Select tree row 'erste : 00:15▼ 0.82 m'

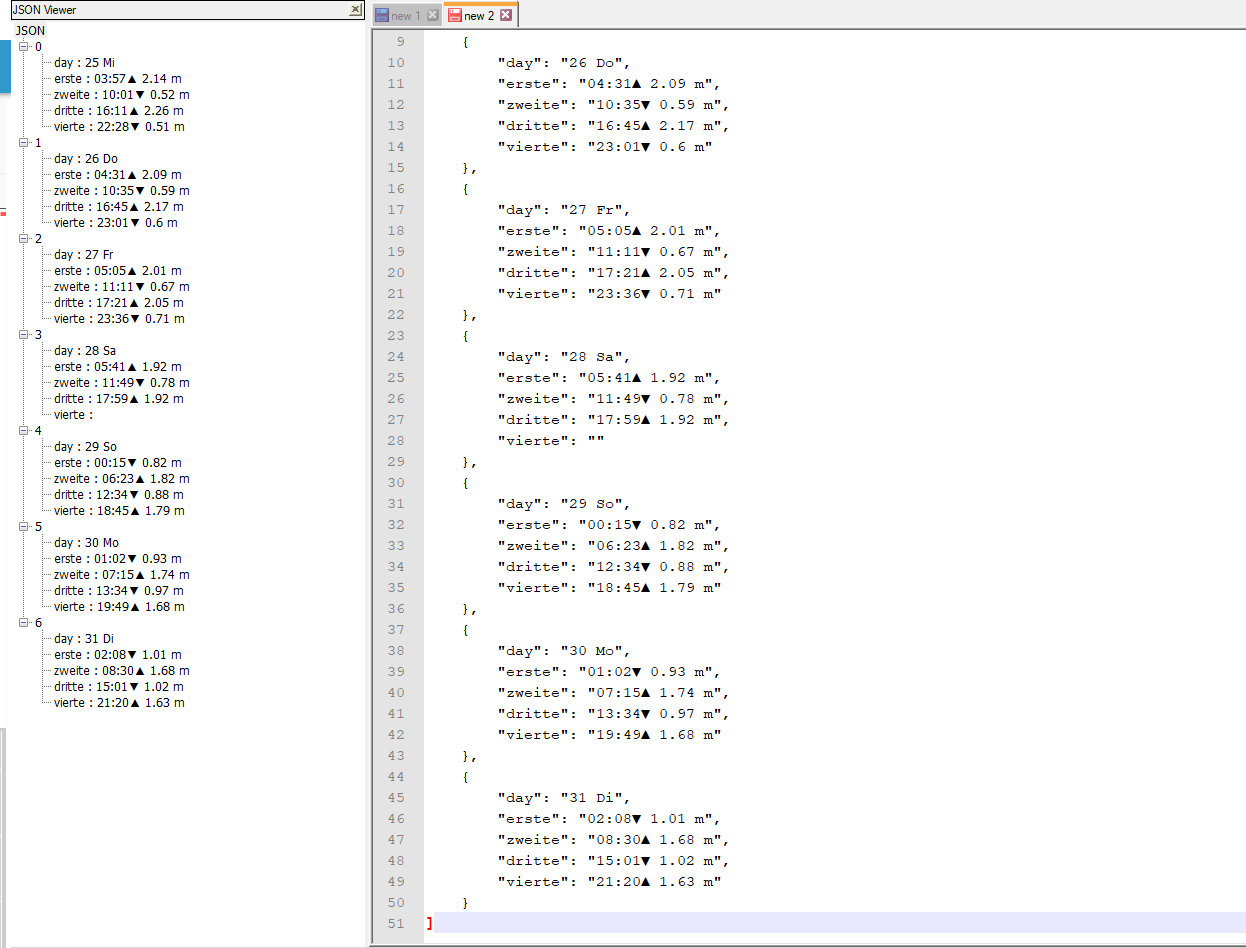(x=118, y=463)
